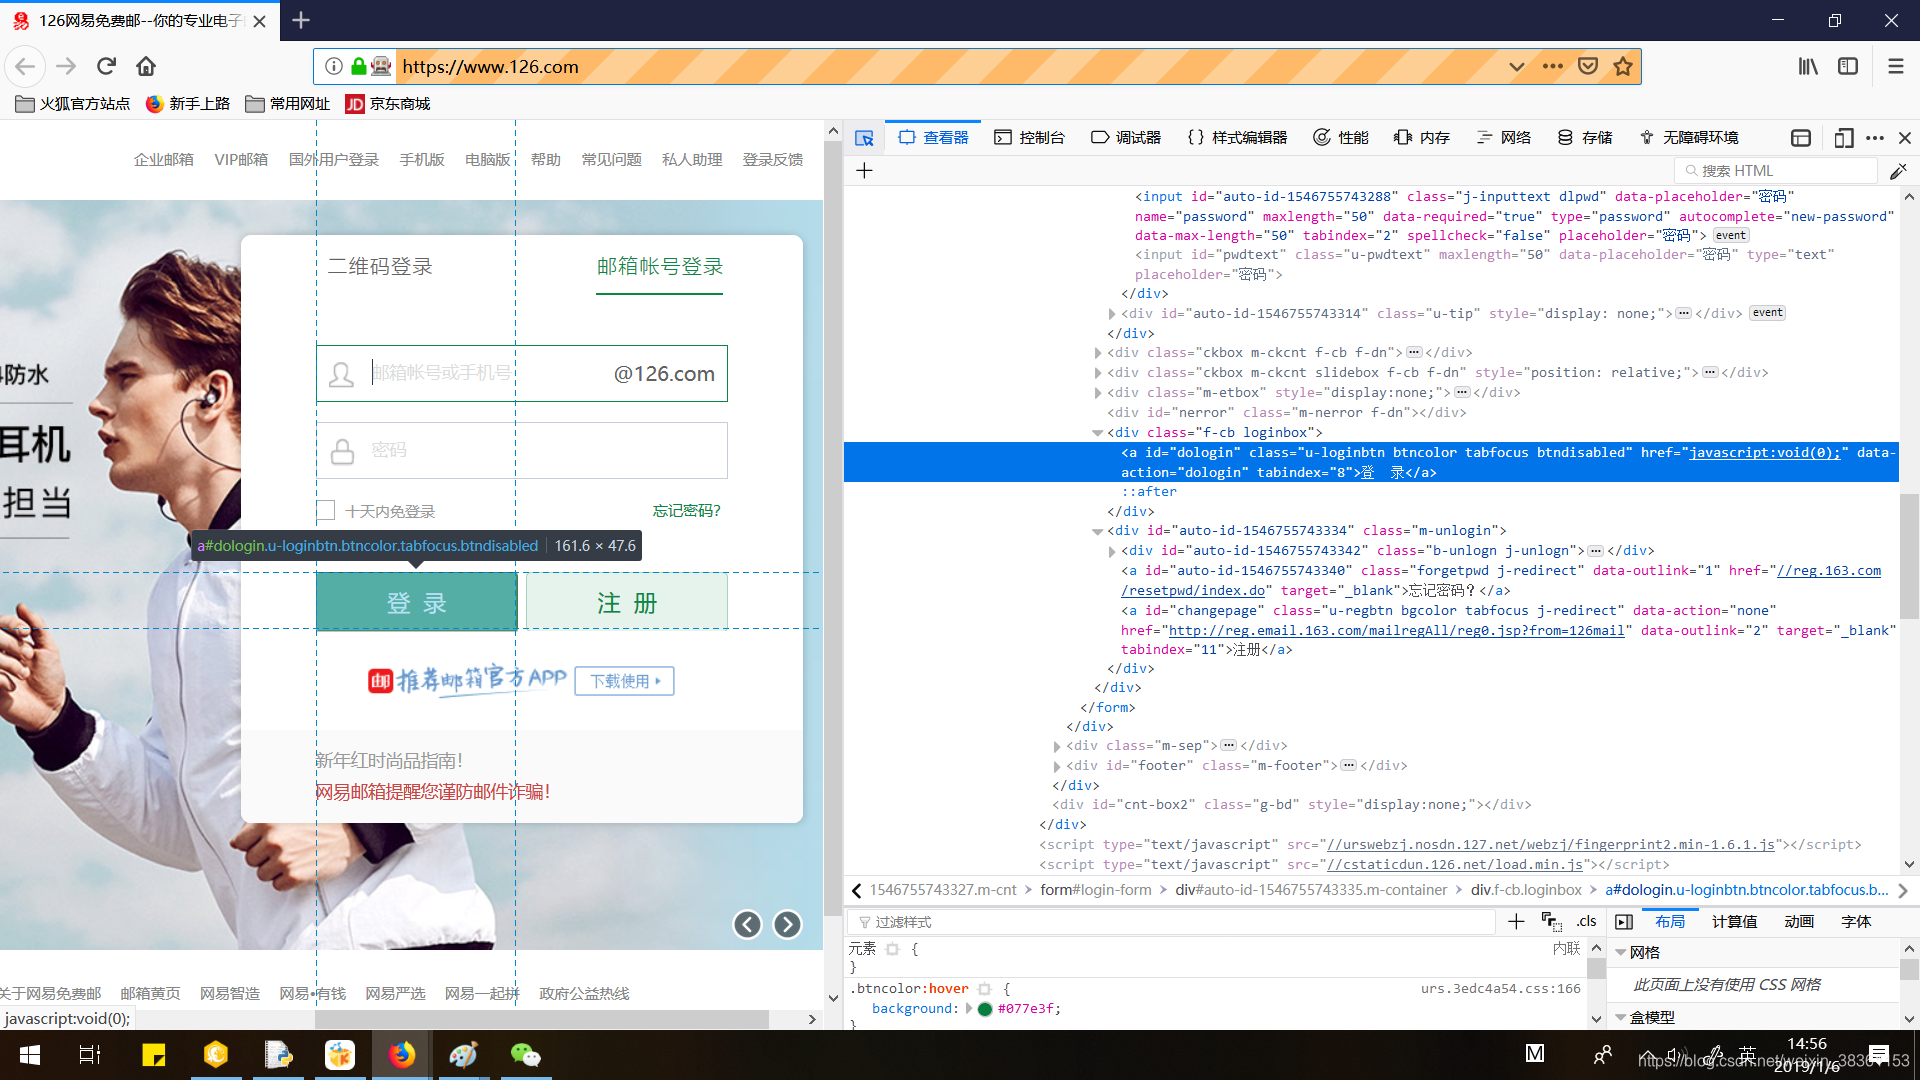Open Task View in taskbar
The width and height of the screenshot is (1920, 1080).
(89, 1055)
